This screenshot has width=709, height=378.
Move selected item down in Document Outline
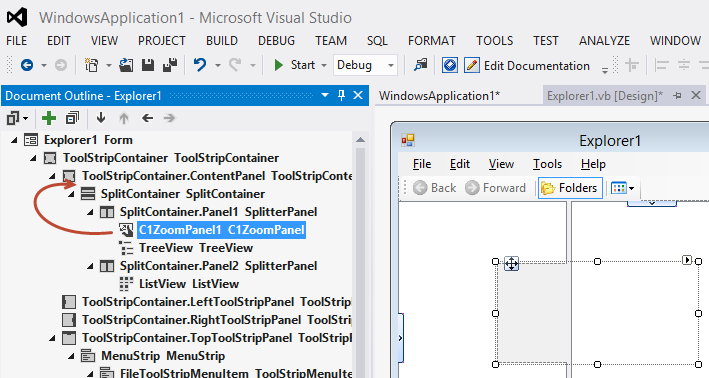click(101, 118)
